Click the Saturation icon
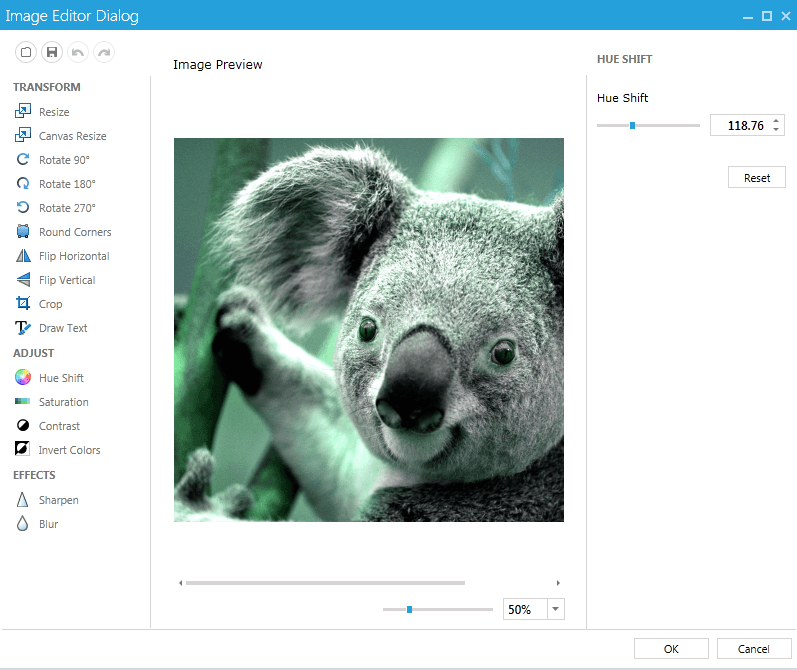Viewport: 797px width, 670px height. [x=23, y=402]
